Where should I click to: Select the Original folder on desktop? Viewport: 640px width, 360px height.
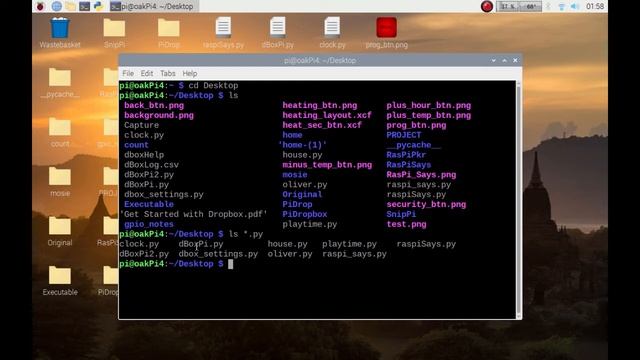[x=60, y=231]
